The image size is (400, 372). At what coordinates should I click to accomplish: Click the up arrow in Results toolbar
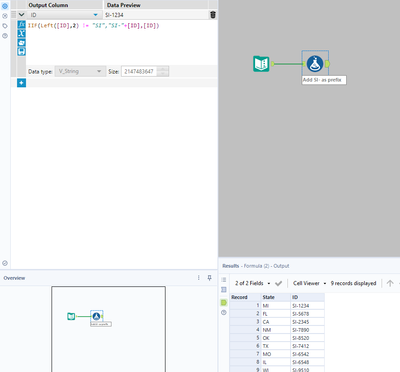[390, 283]
